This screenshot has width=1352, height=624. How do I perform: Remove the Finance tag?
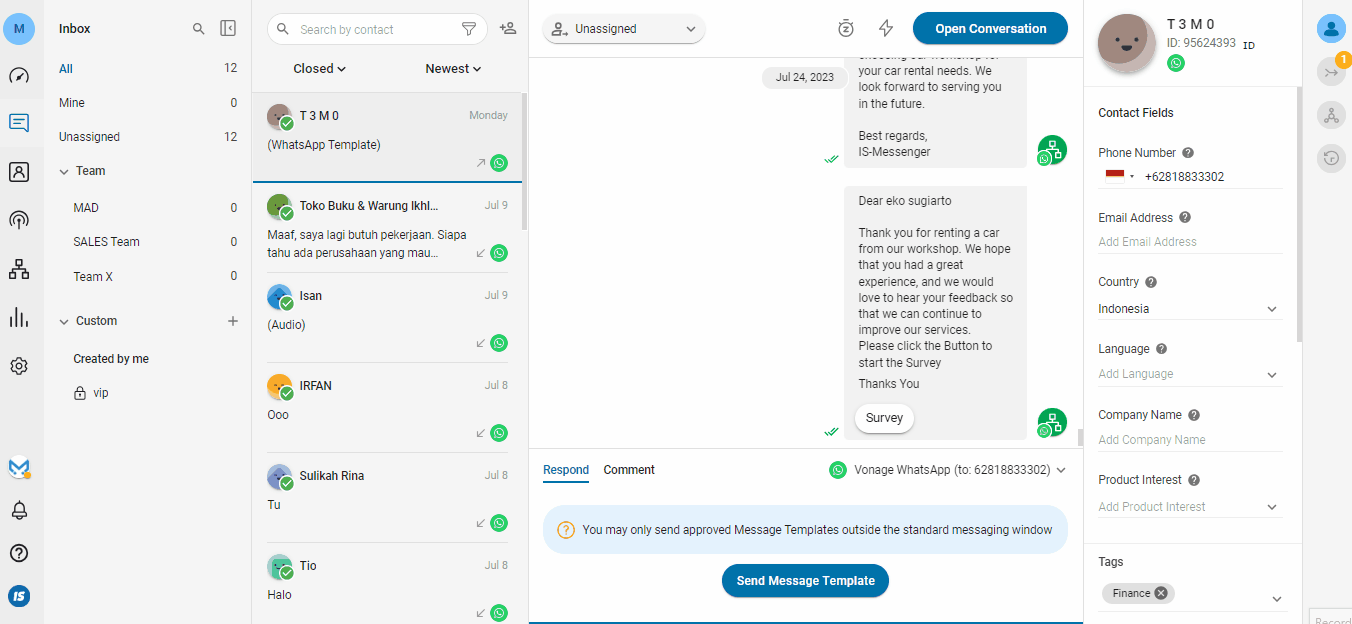(1161, 592)
